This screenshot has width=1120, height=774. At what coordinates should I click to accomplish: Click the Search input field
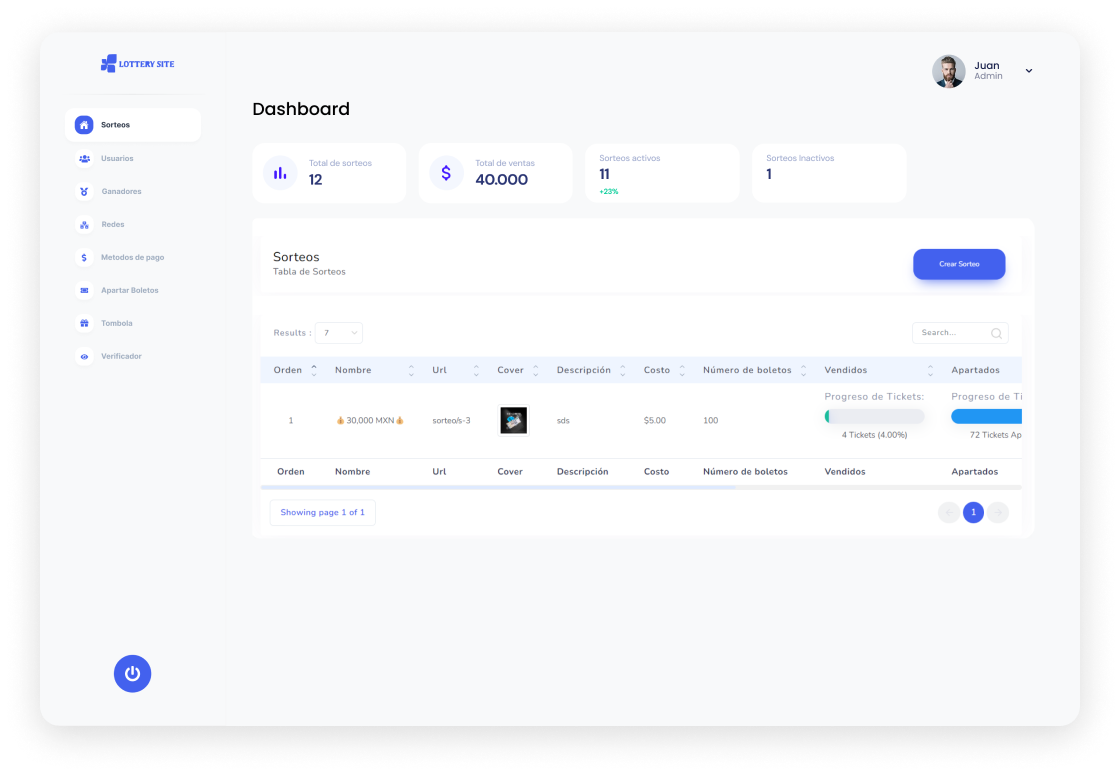[x=951, y=333]
